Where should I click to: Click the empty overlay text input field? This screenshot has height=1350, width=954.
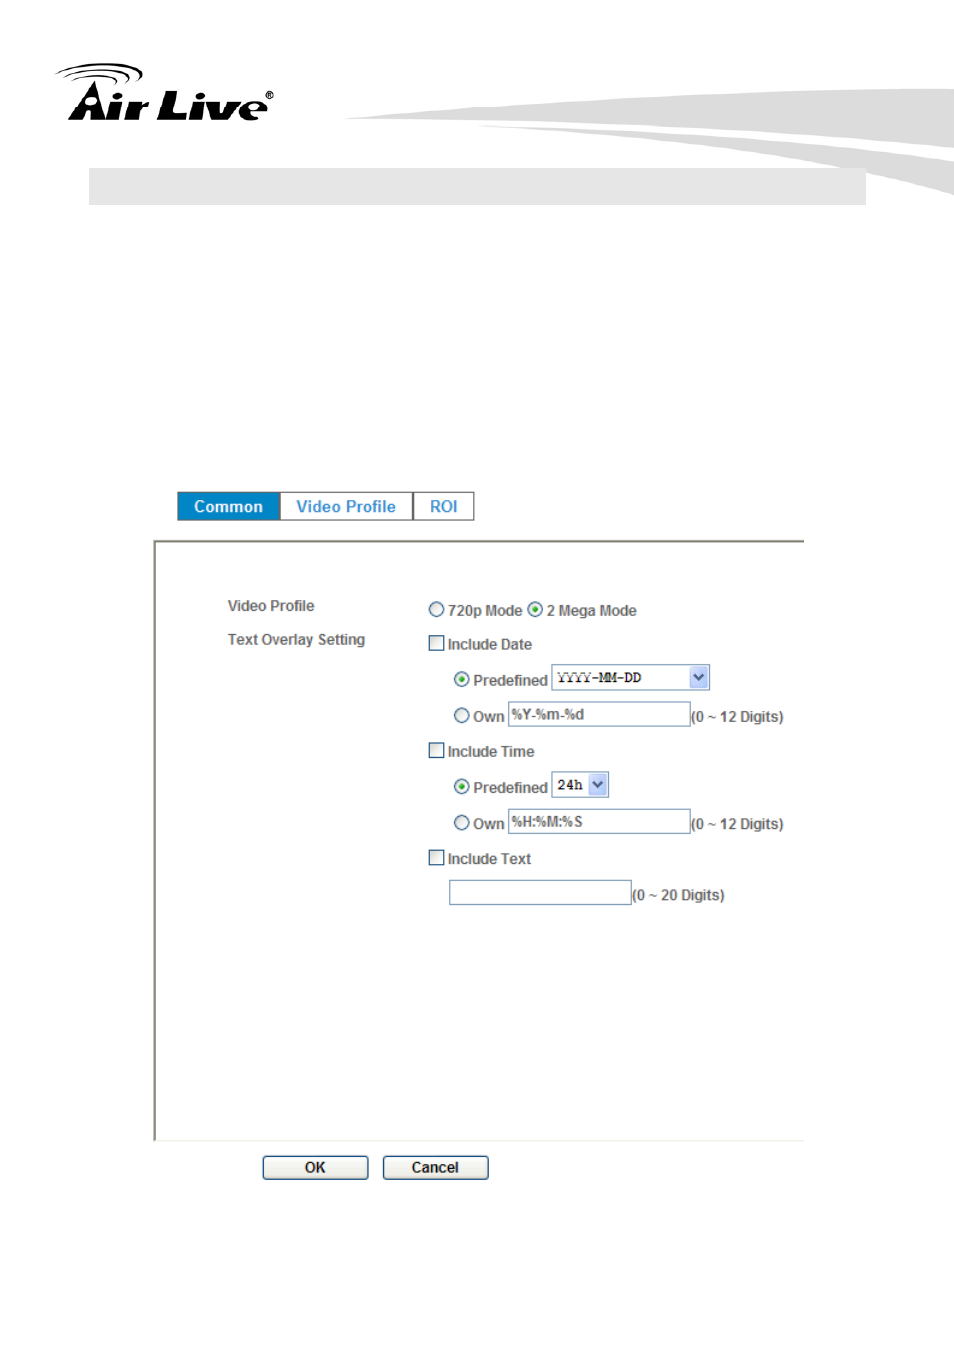pyautogui.click(x=540, y=892)
